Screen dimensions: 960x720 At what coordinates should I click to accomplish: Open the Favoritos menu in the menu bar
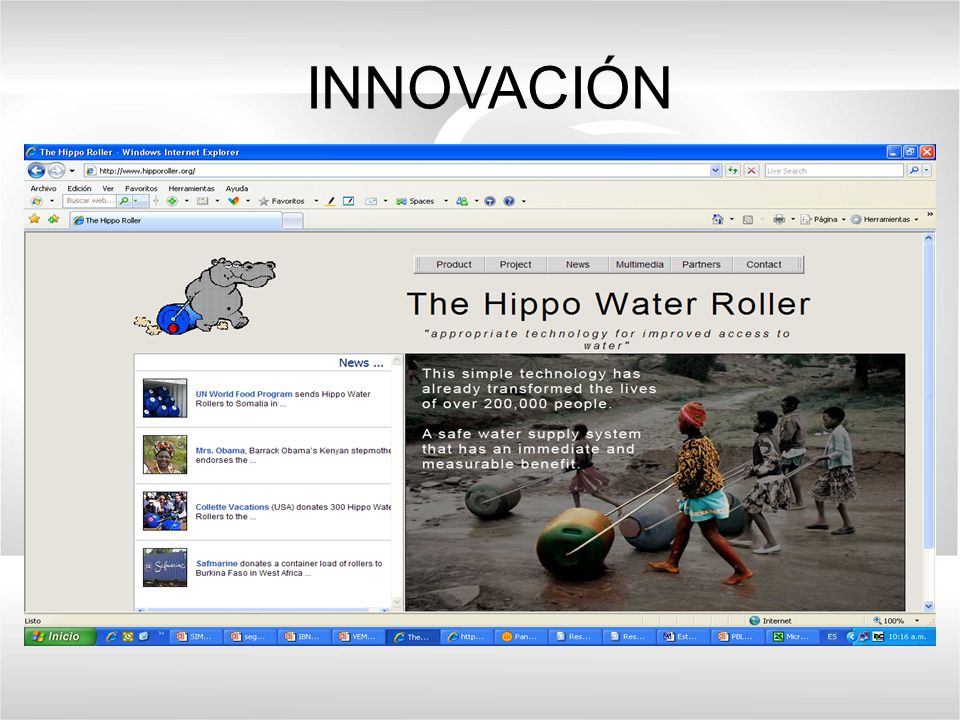(141, 189)
